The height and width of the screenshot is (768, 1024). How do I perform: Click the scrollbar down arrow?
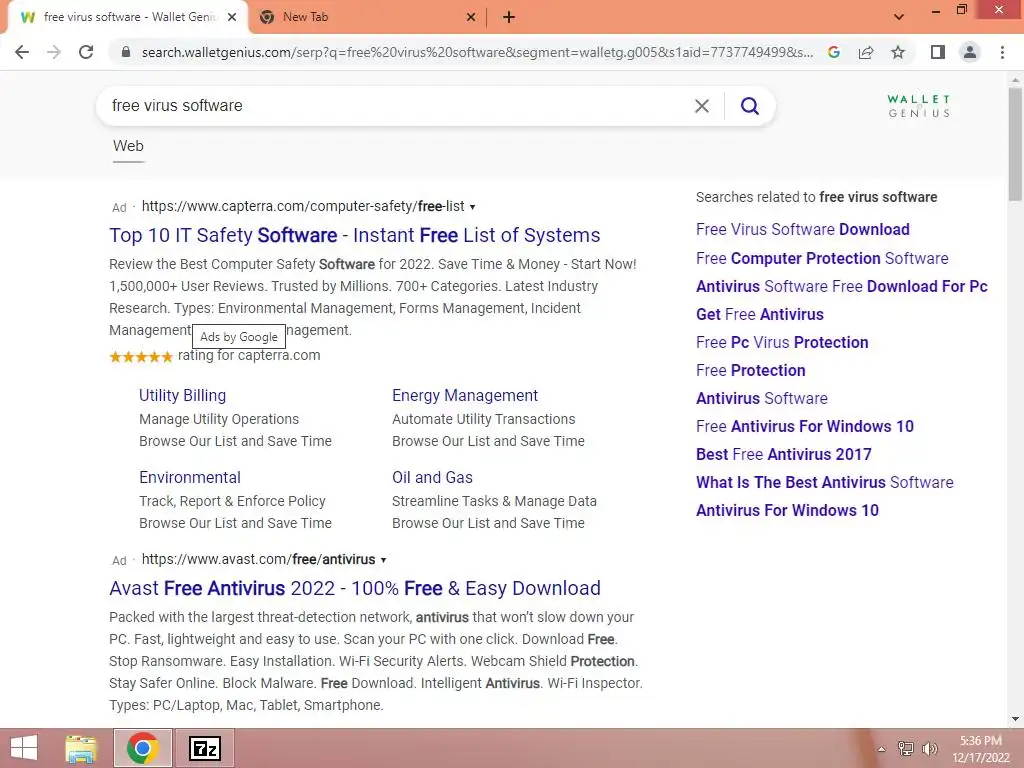pos(1016,720)
